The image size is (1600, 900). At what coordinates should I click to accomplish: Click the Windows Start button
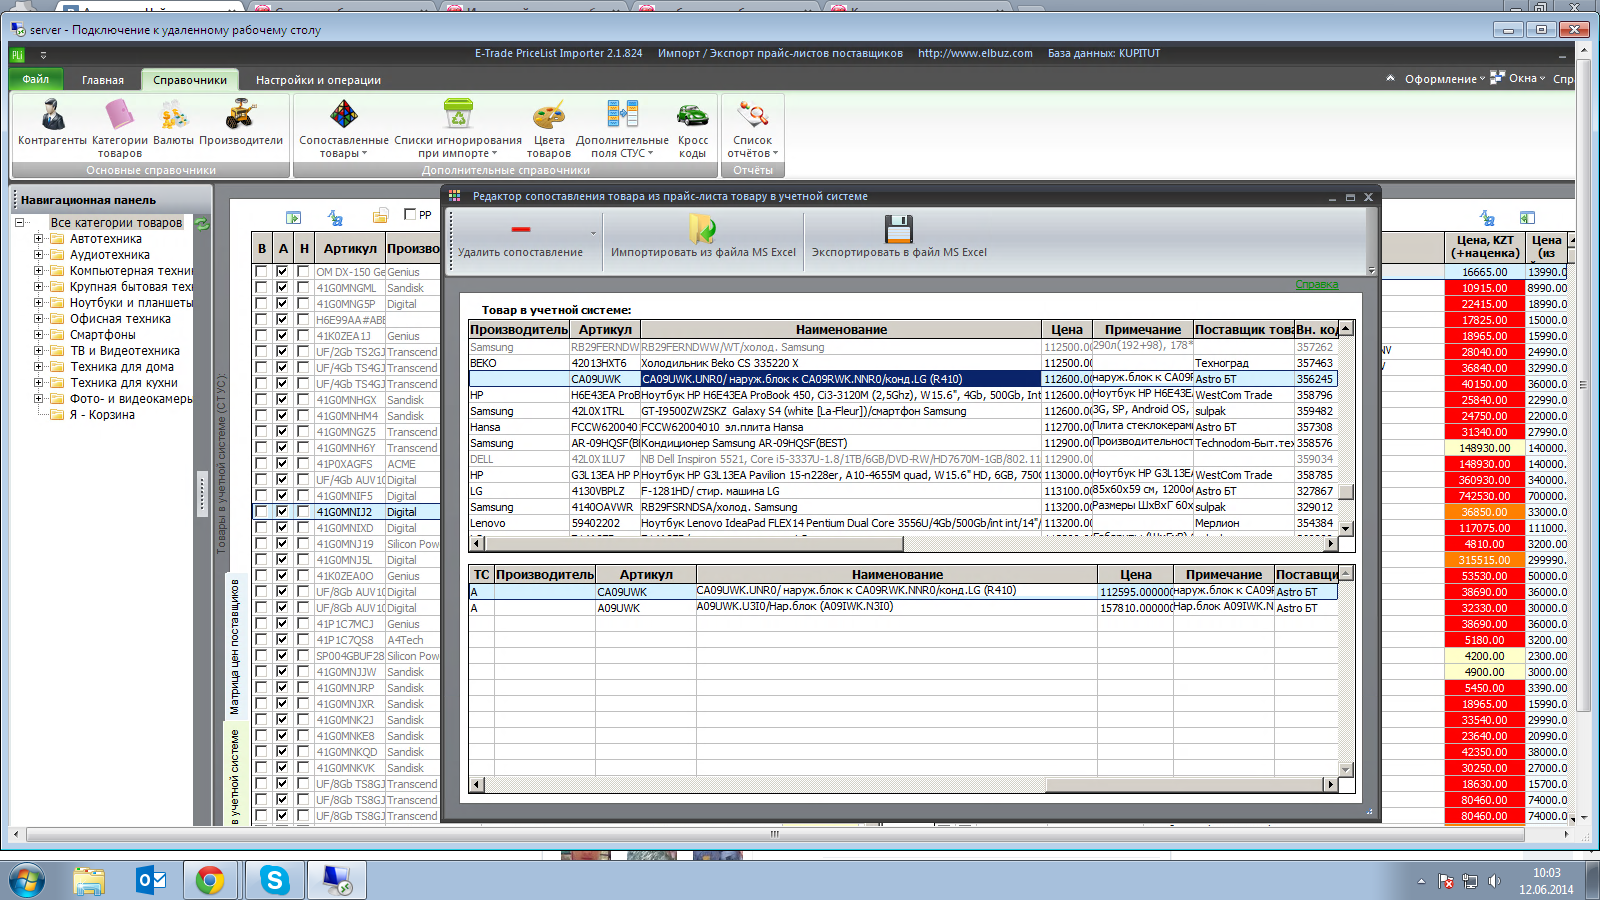27,880
